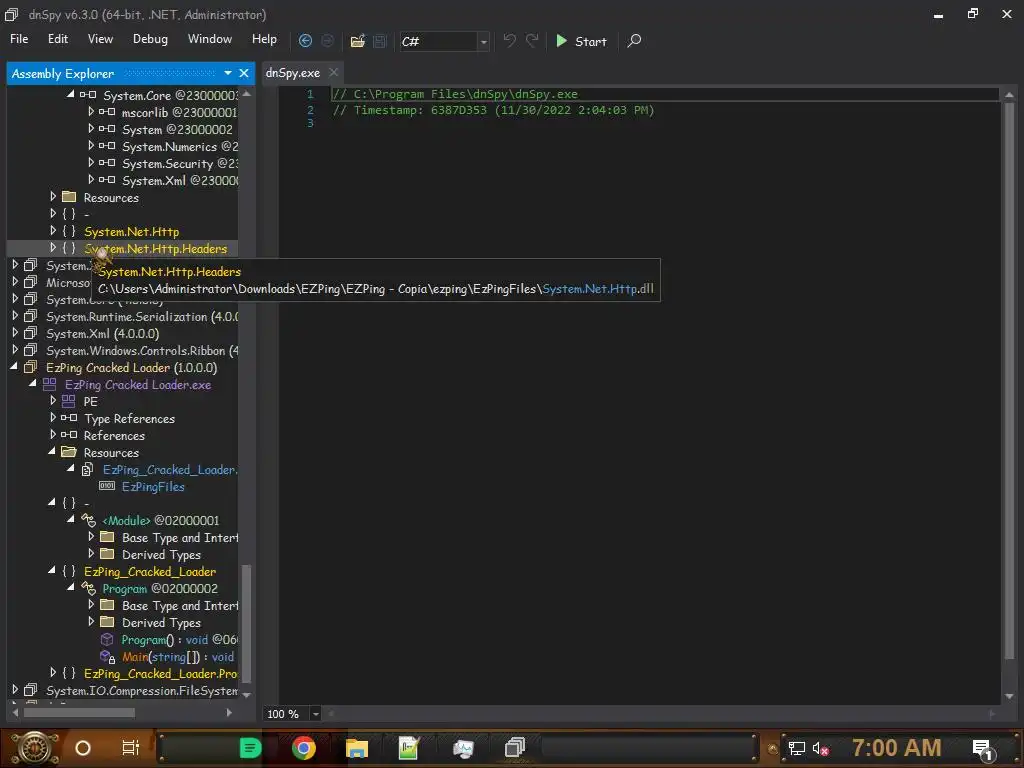Open the notification center tray icon

pos(982,749)
